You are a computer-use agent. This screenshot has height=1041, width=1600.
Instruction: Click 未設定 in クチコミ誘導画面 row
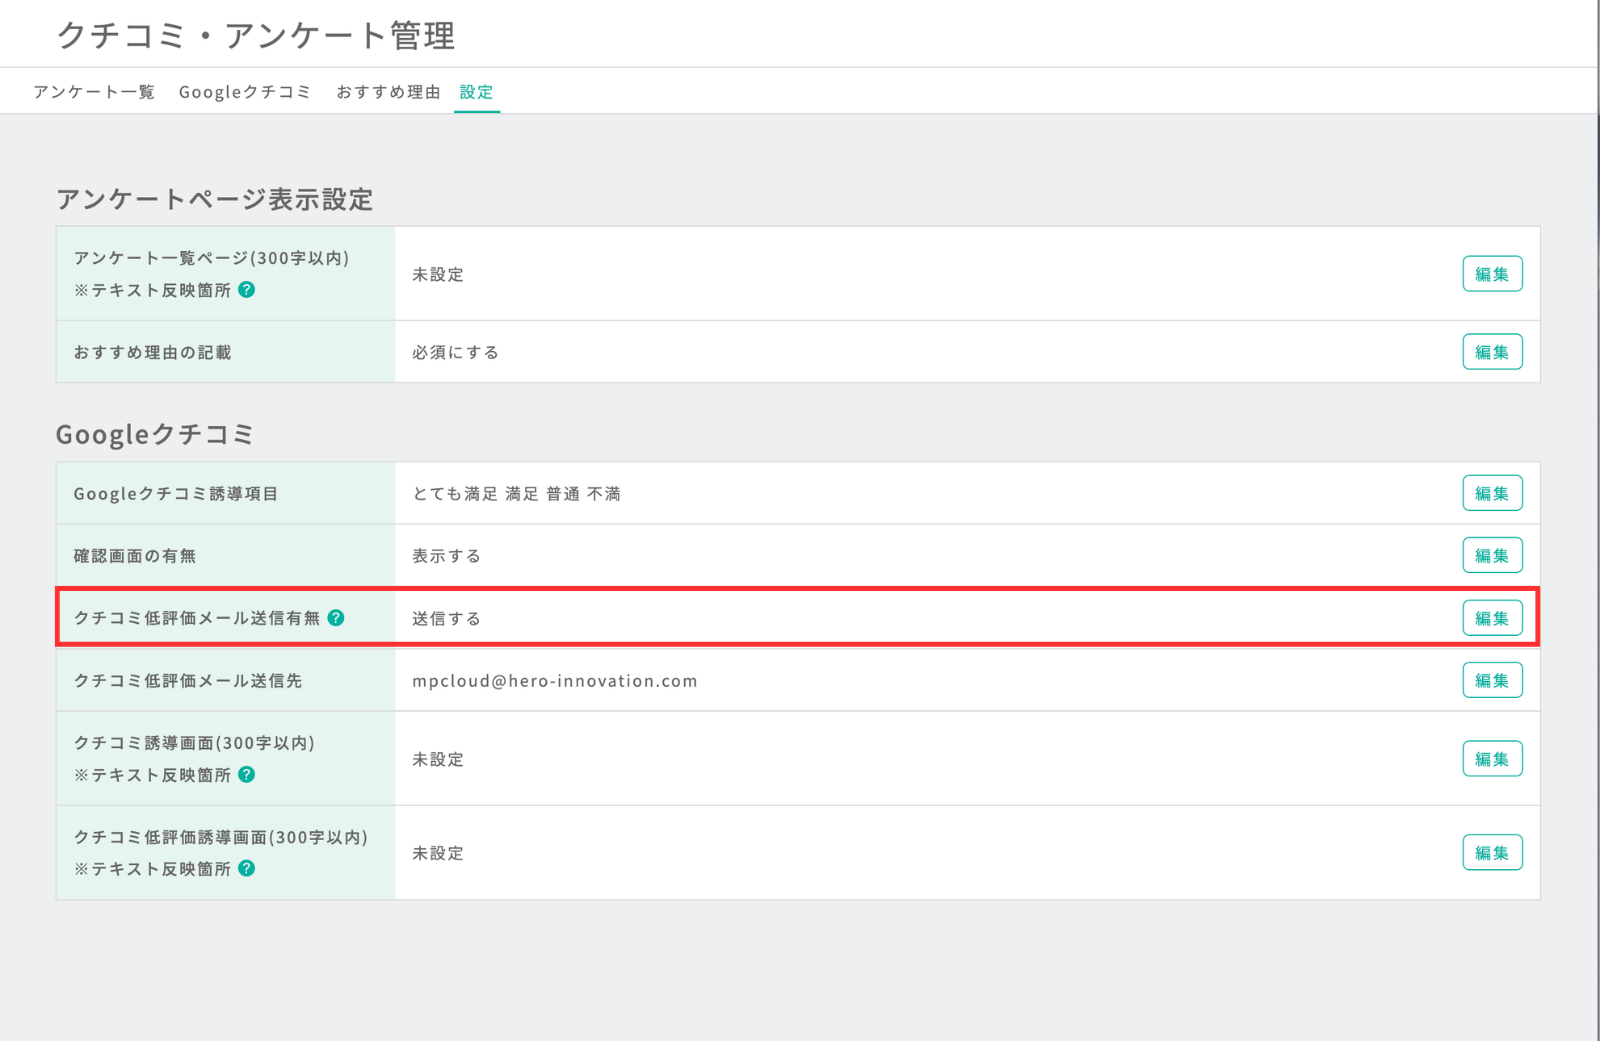click(438, 759)
